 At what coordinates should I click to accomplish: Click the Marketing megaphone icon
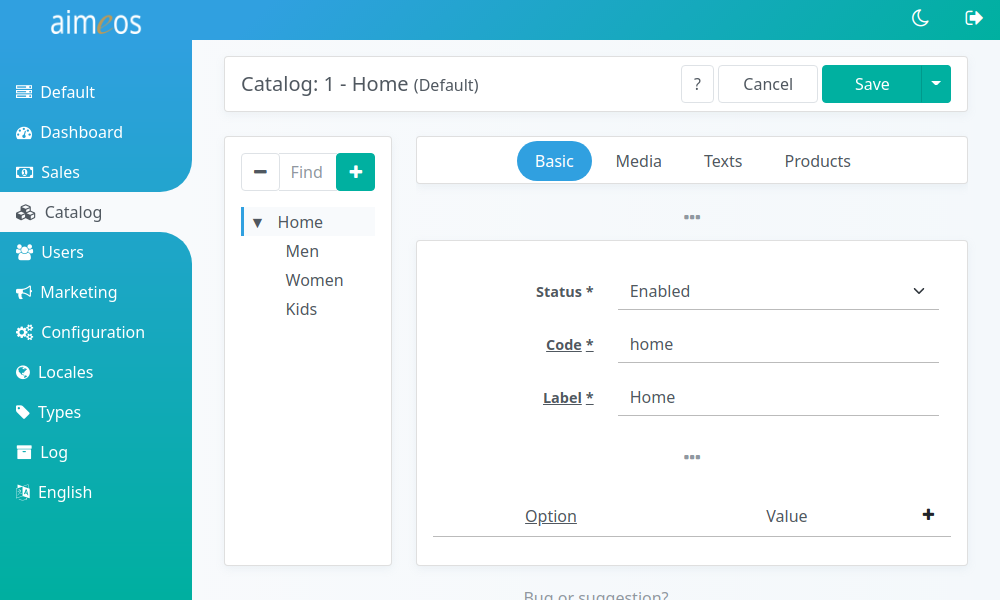tap(24, 293)
